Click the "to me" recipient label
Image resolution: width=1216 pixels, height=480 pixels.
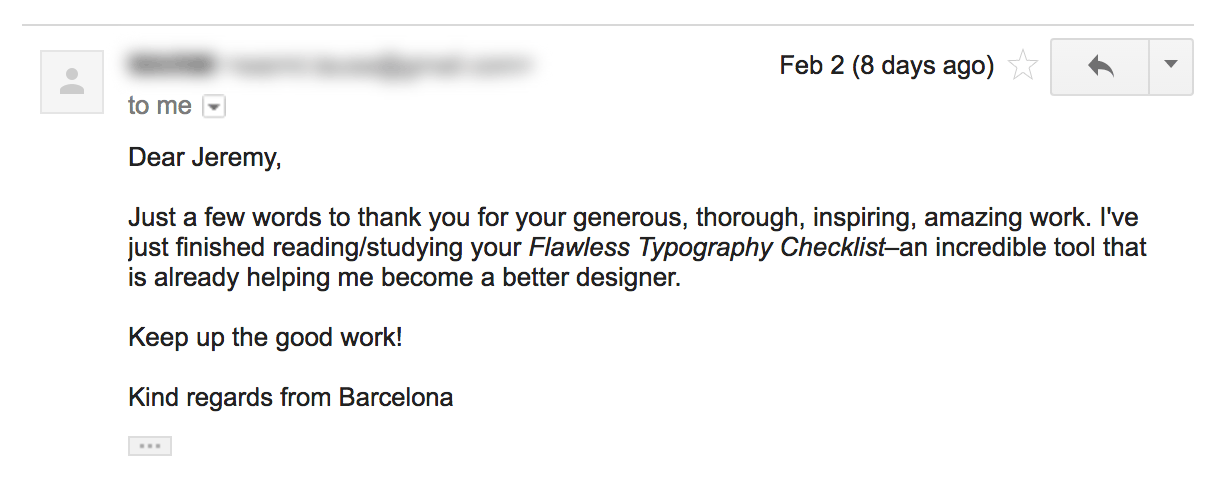(159, 106)
